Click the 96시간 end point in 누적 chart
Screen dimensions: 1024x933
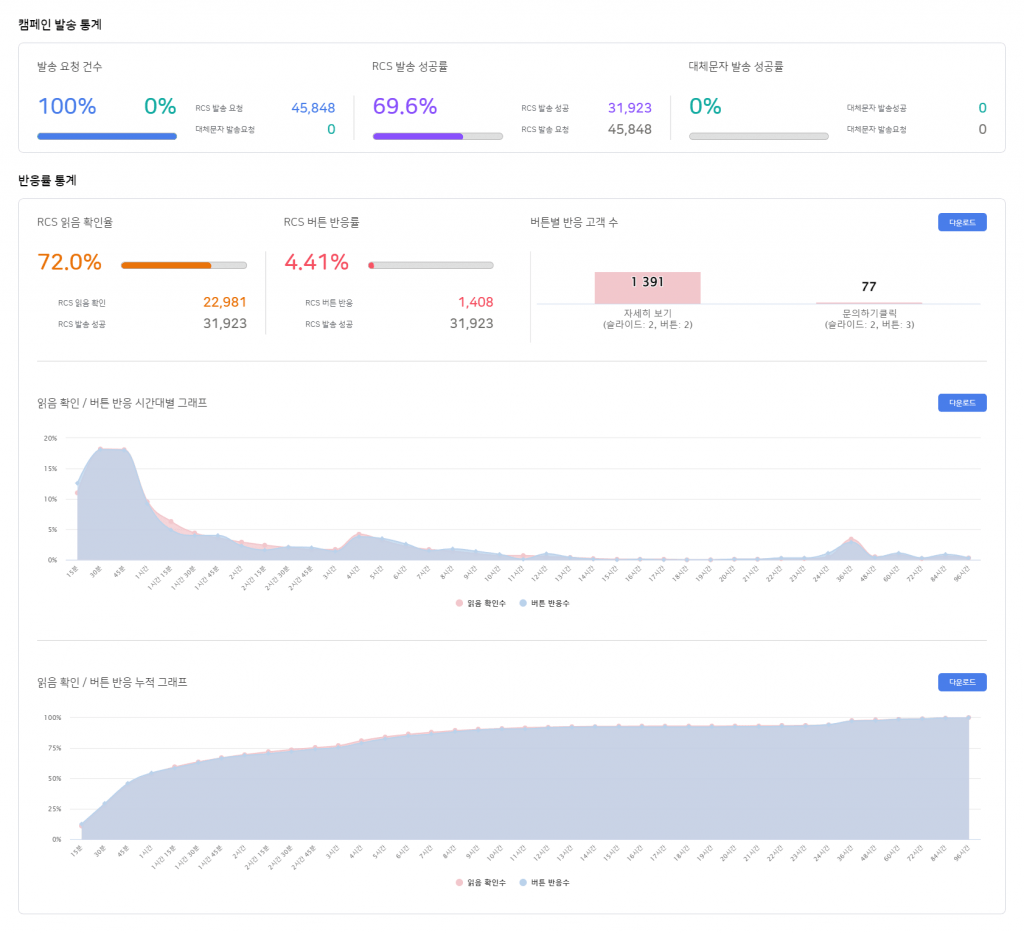pos(968,718)
